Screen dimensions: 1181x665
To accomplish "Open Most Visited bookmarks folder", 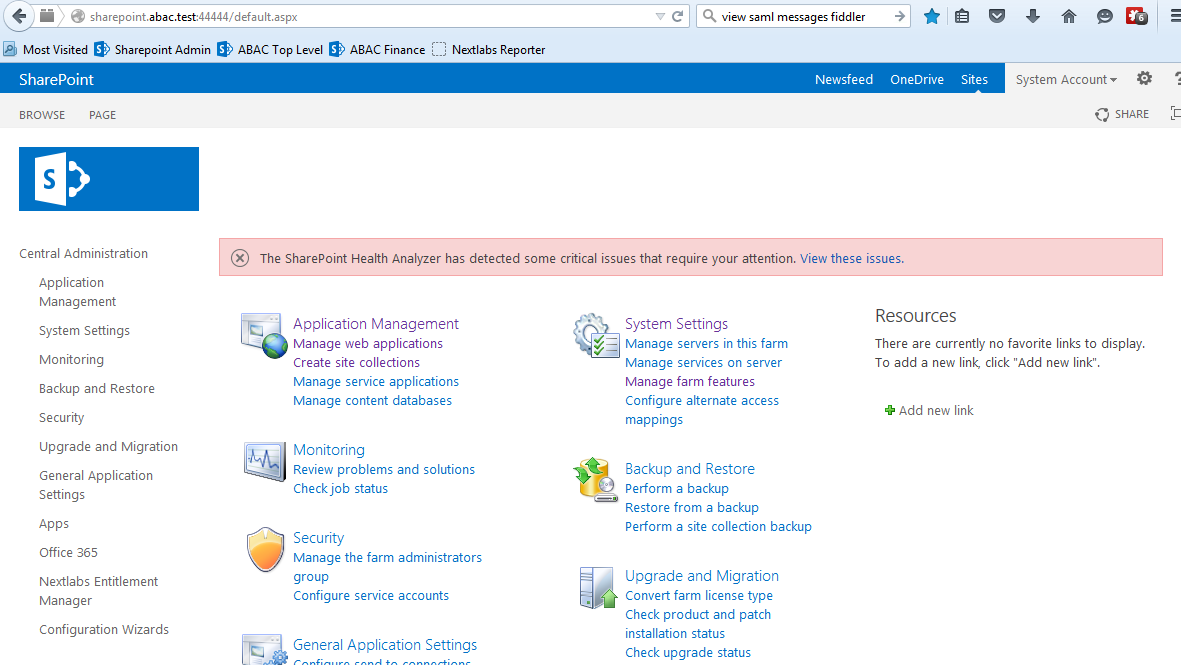I will [x=45, y=50].
